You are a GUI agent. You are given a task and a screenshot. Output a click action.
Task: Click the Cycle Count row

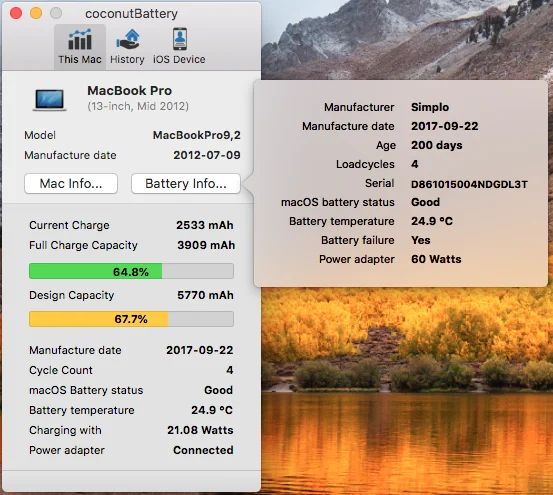pyautogui.click(x=131, y=370)
